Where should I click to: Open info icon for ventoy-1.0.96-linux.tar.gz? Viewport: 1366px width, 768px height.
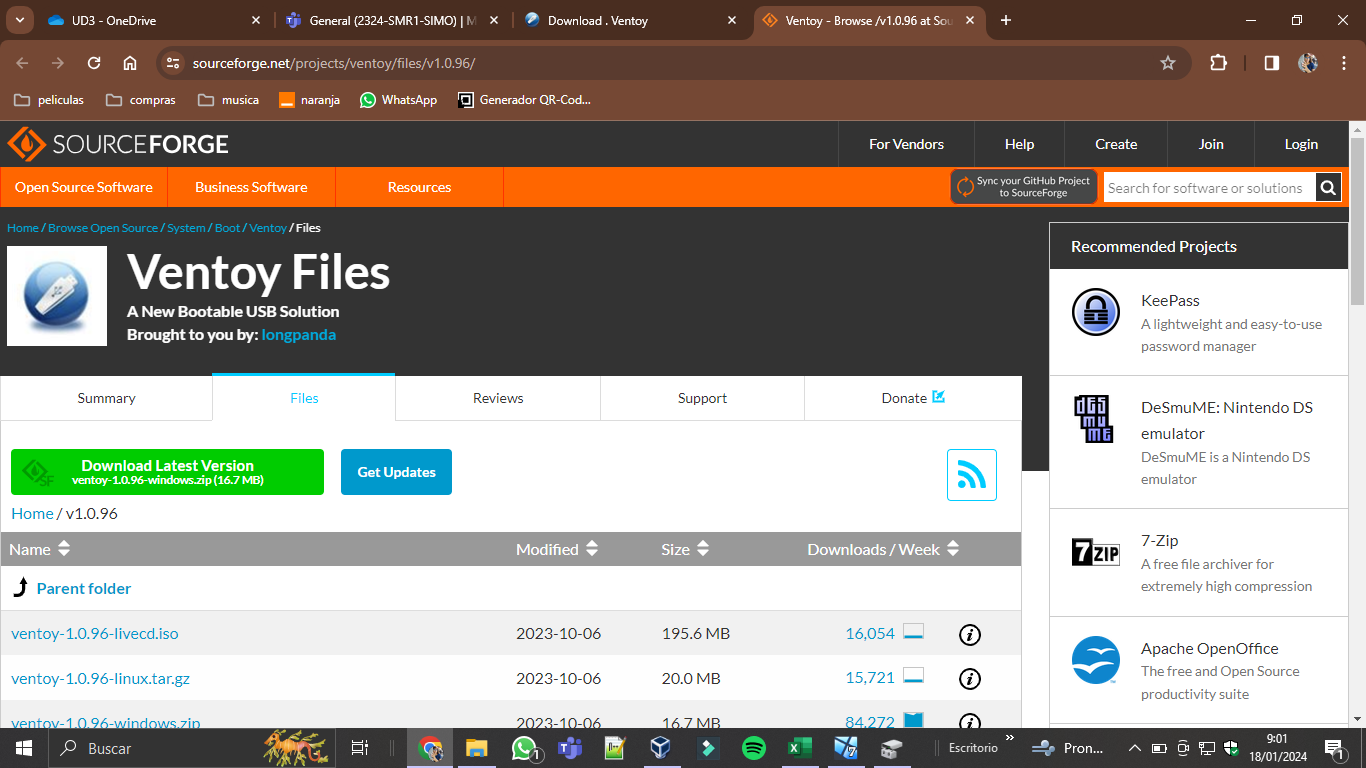click(969, 679)
